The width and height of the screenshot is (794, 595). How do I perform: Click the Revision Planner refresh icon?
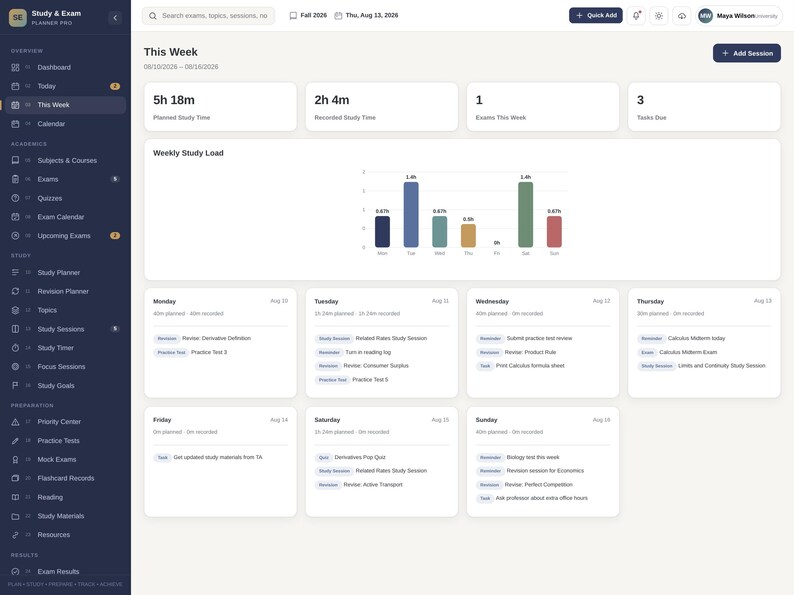click(15, 291)
